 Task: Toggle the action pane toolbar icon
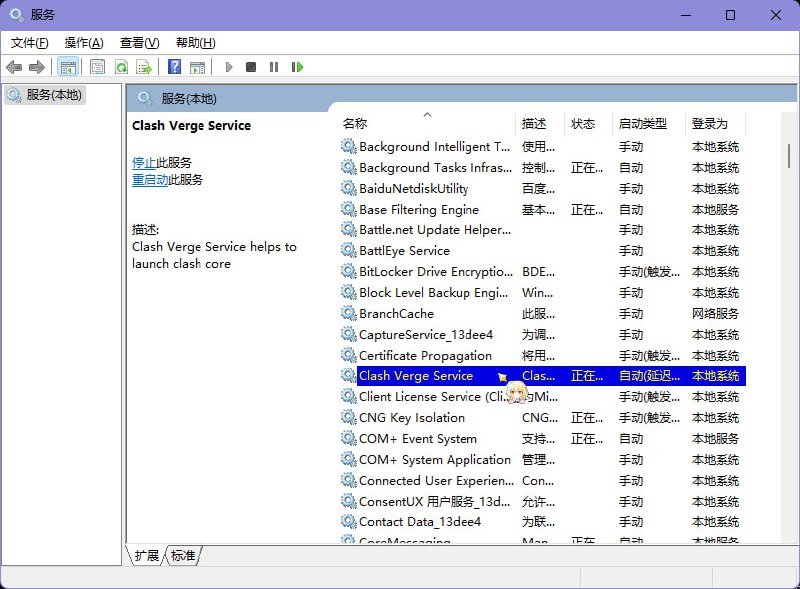tap(198, 66)
